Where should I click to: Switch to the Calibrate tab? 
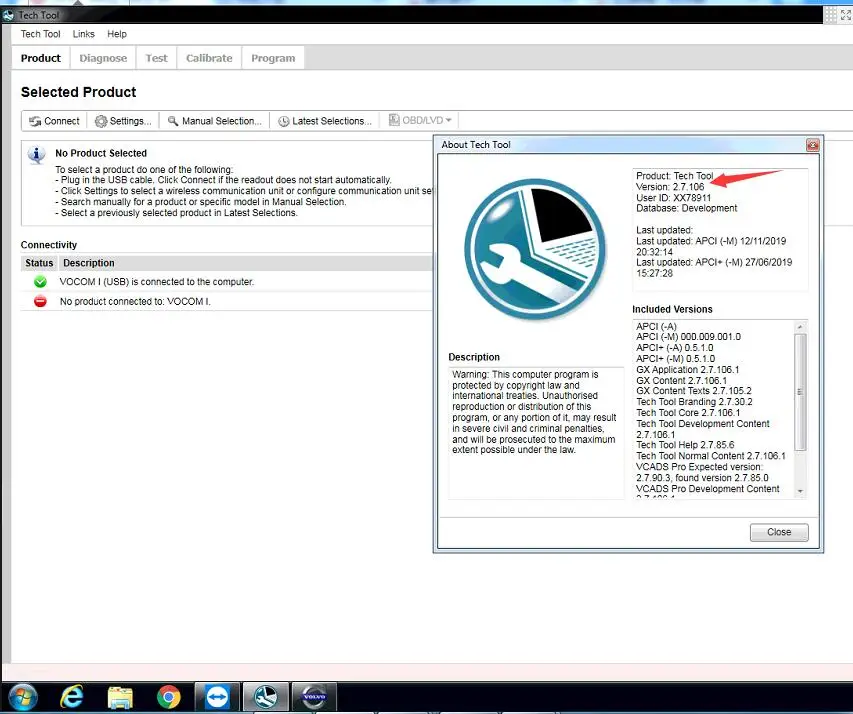209,58
